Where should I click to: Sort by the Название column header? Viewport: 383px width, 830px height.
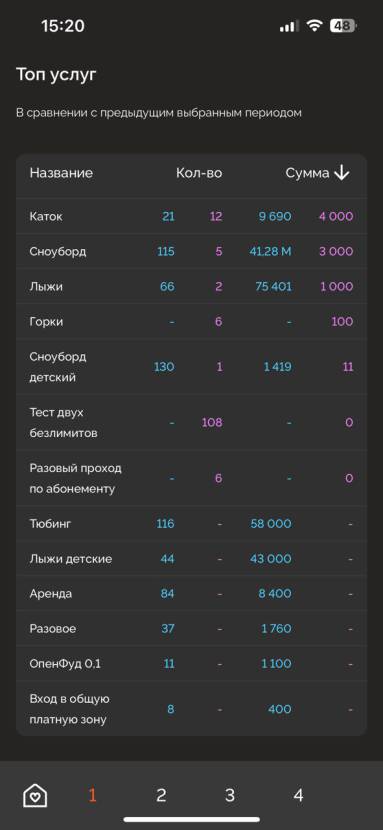(61, 173)
